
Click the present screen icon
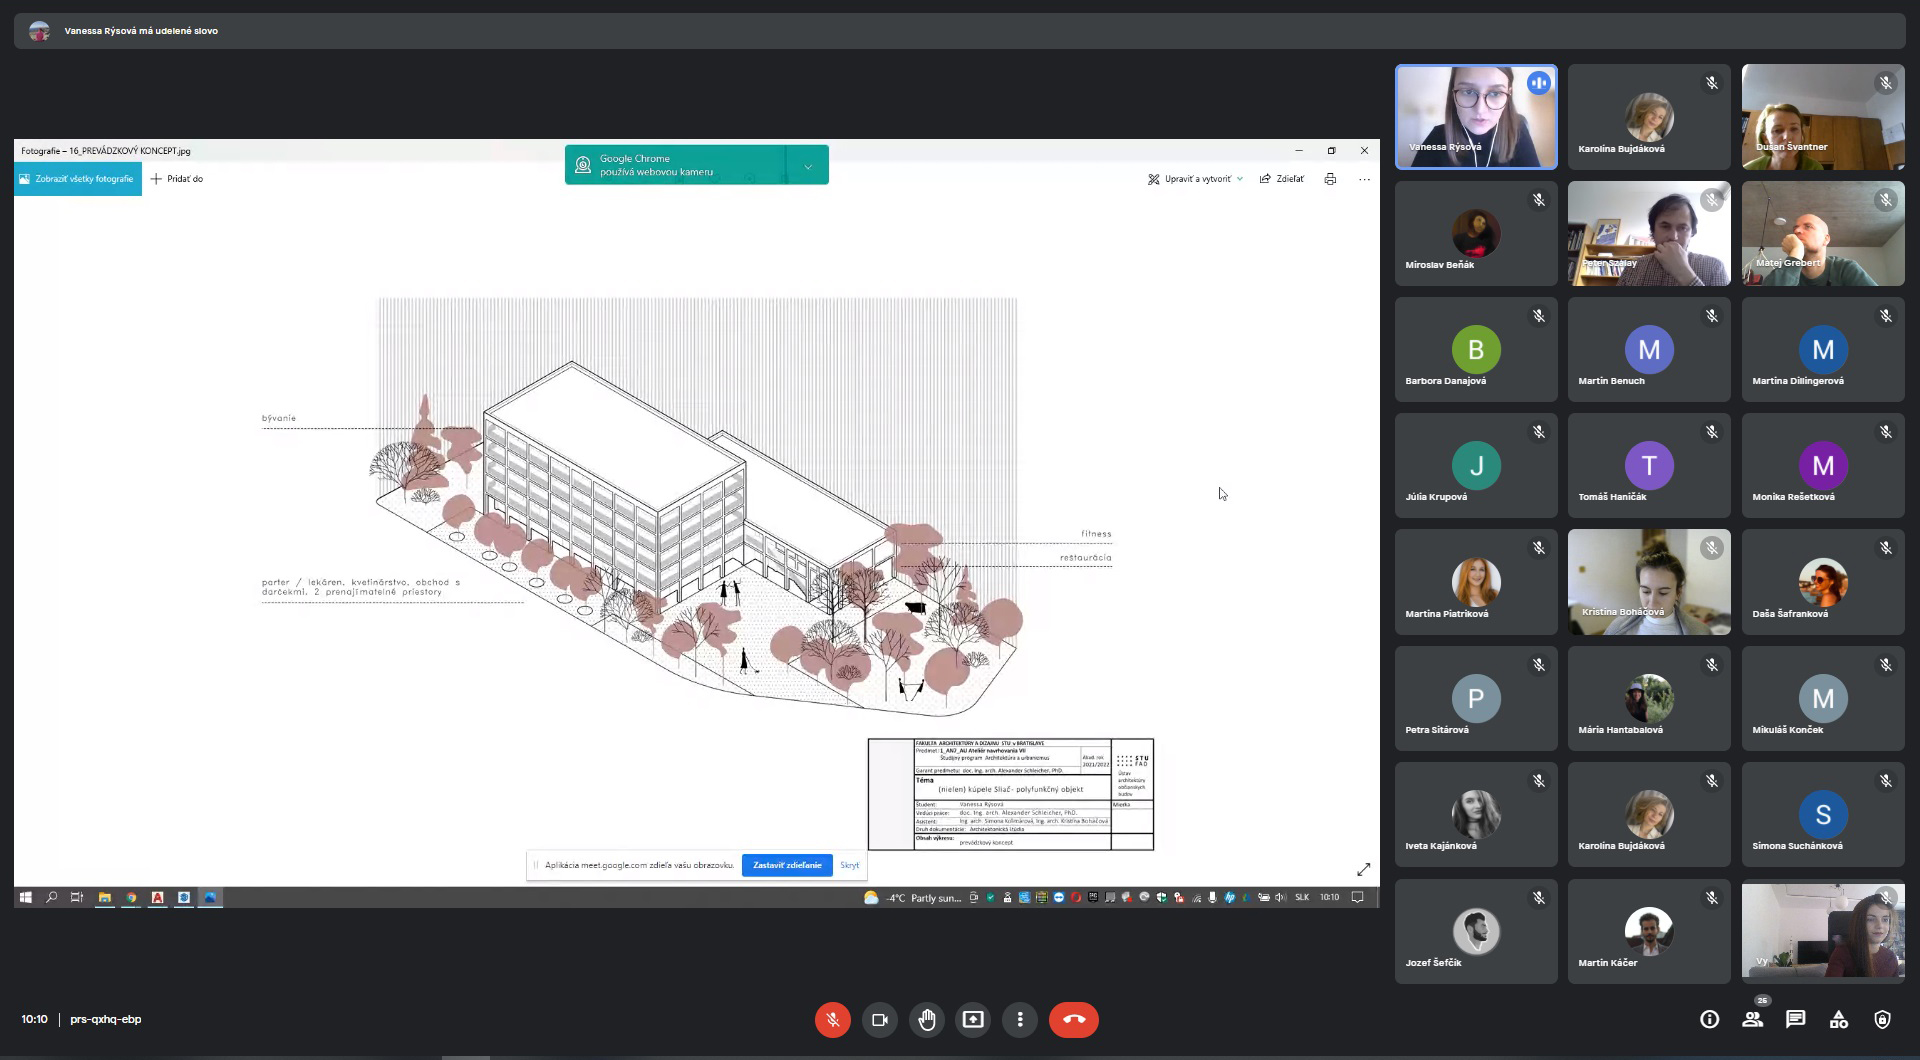coord(973,1019)
